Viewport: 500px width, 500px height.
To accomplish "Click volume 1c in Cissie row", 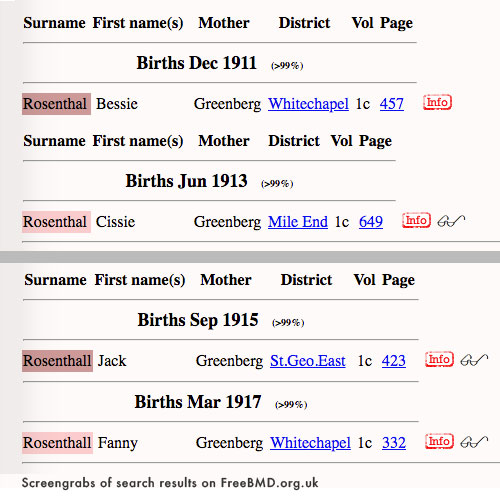I will point(342,222).
